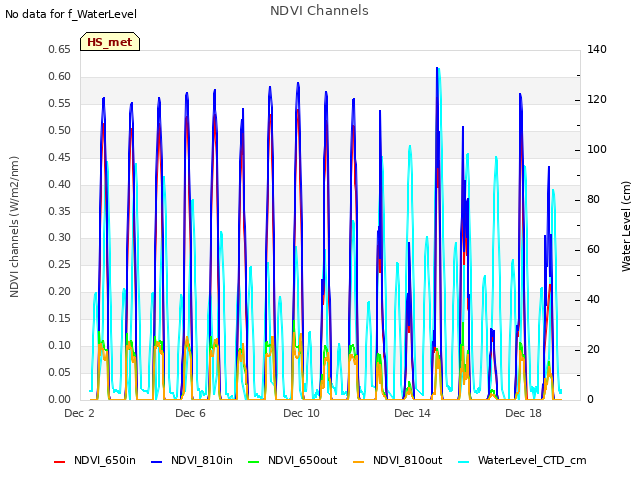
Task: Click the 0.55 left axis tick label
Action: click(x=59, y=103)
